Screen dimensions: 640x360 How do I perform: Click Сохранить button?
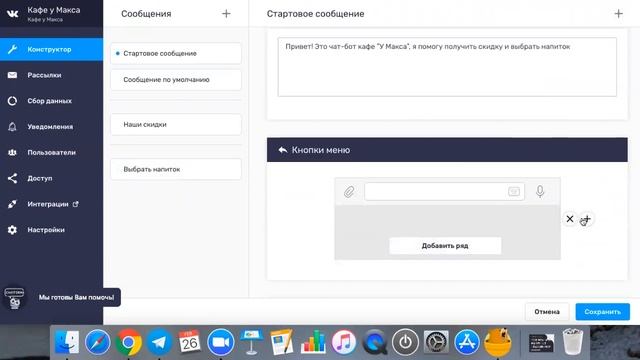point(602,312)
